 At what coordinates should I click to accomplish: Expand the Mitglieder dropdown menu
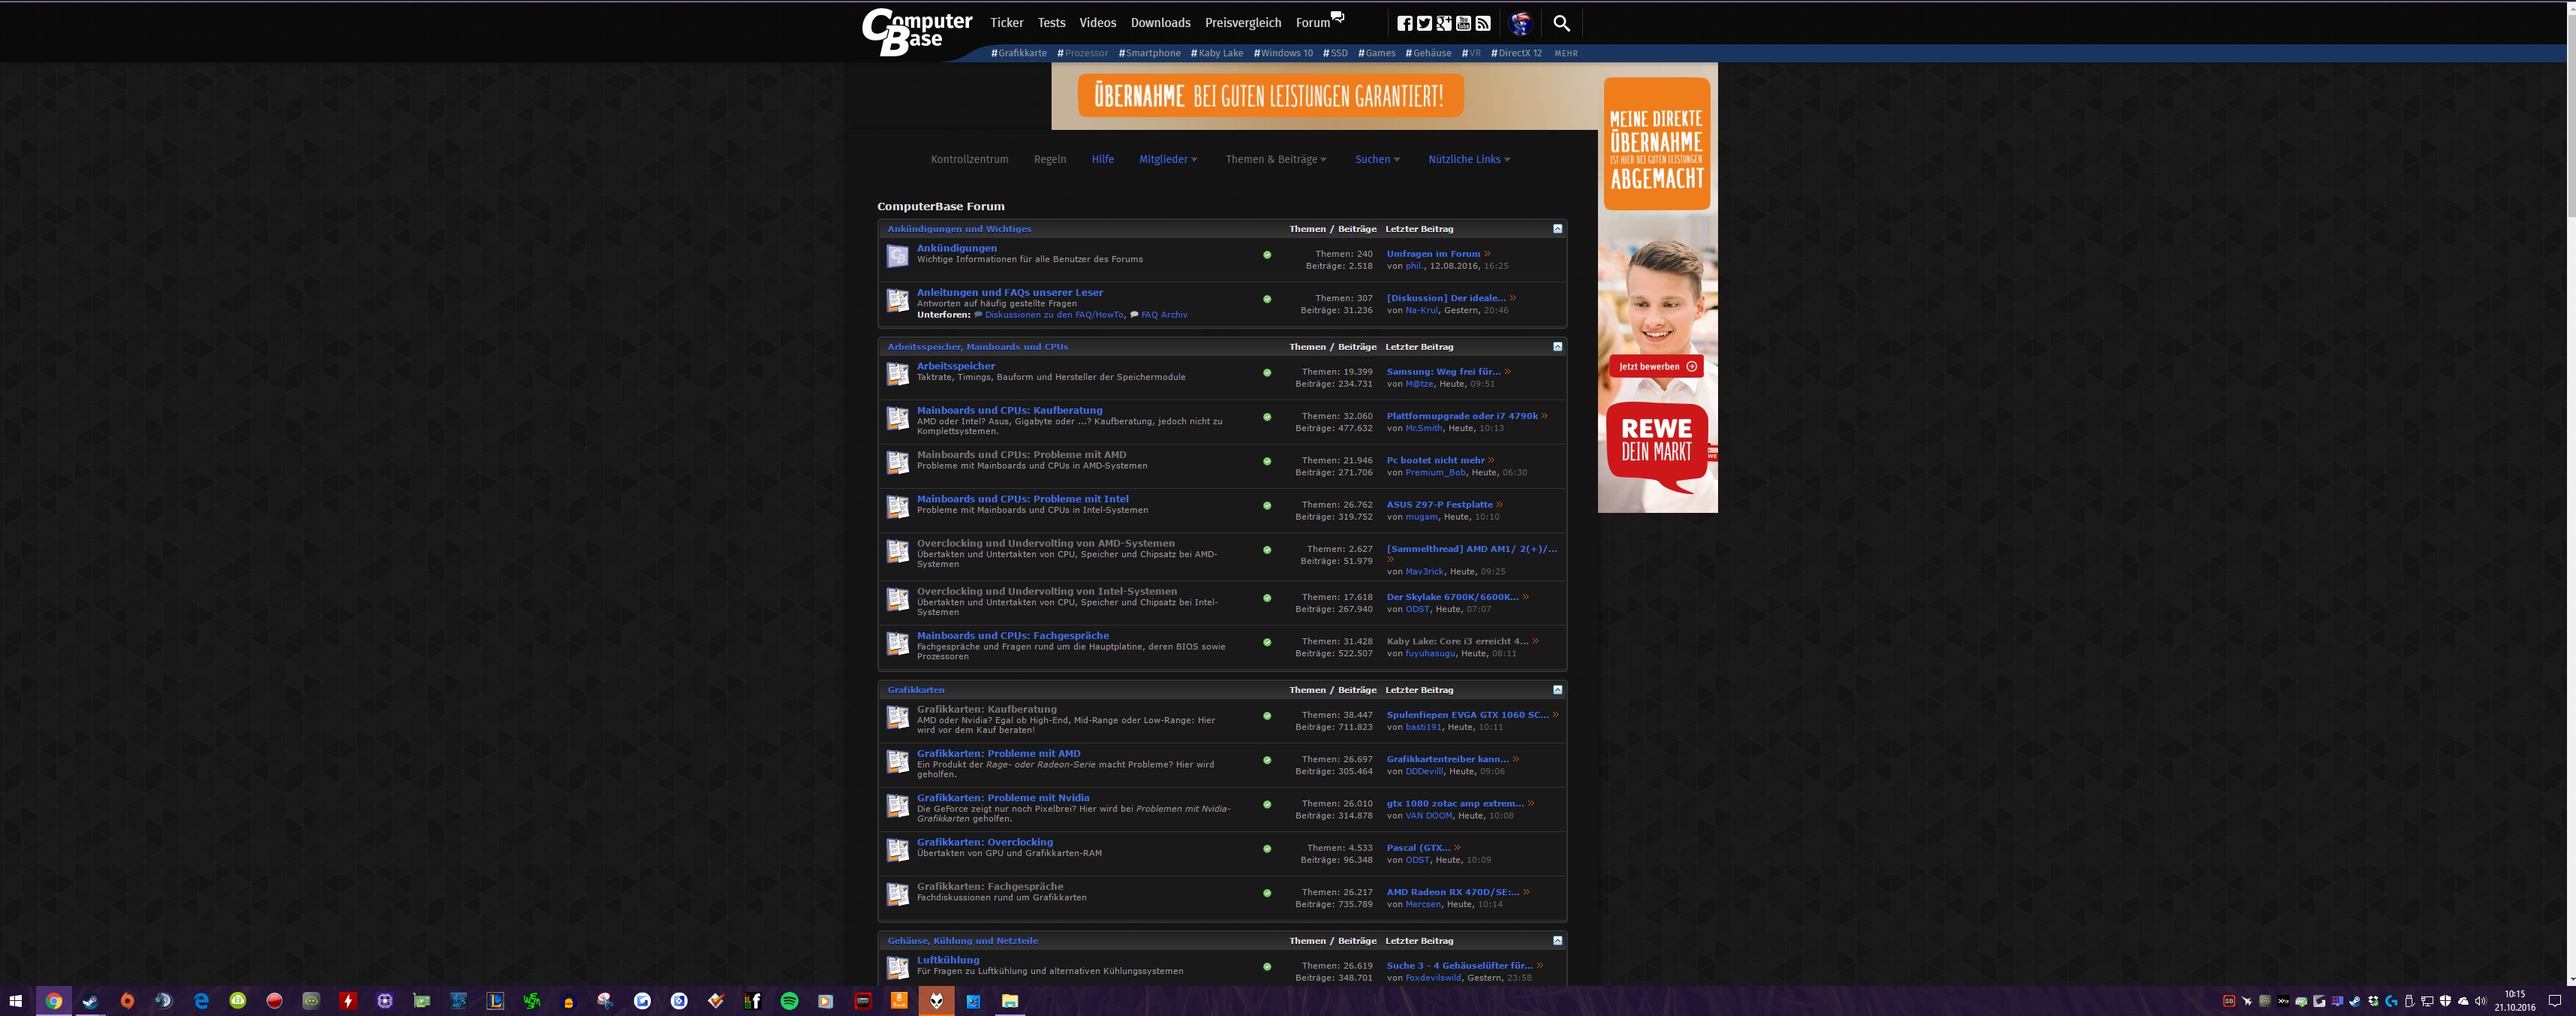pyautogui.click(x=1167, y=159)
